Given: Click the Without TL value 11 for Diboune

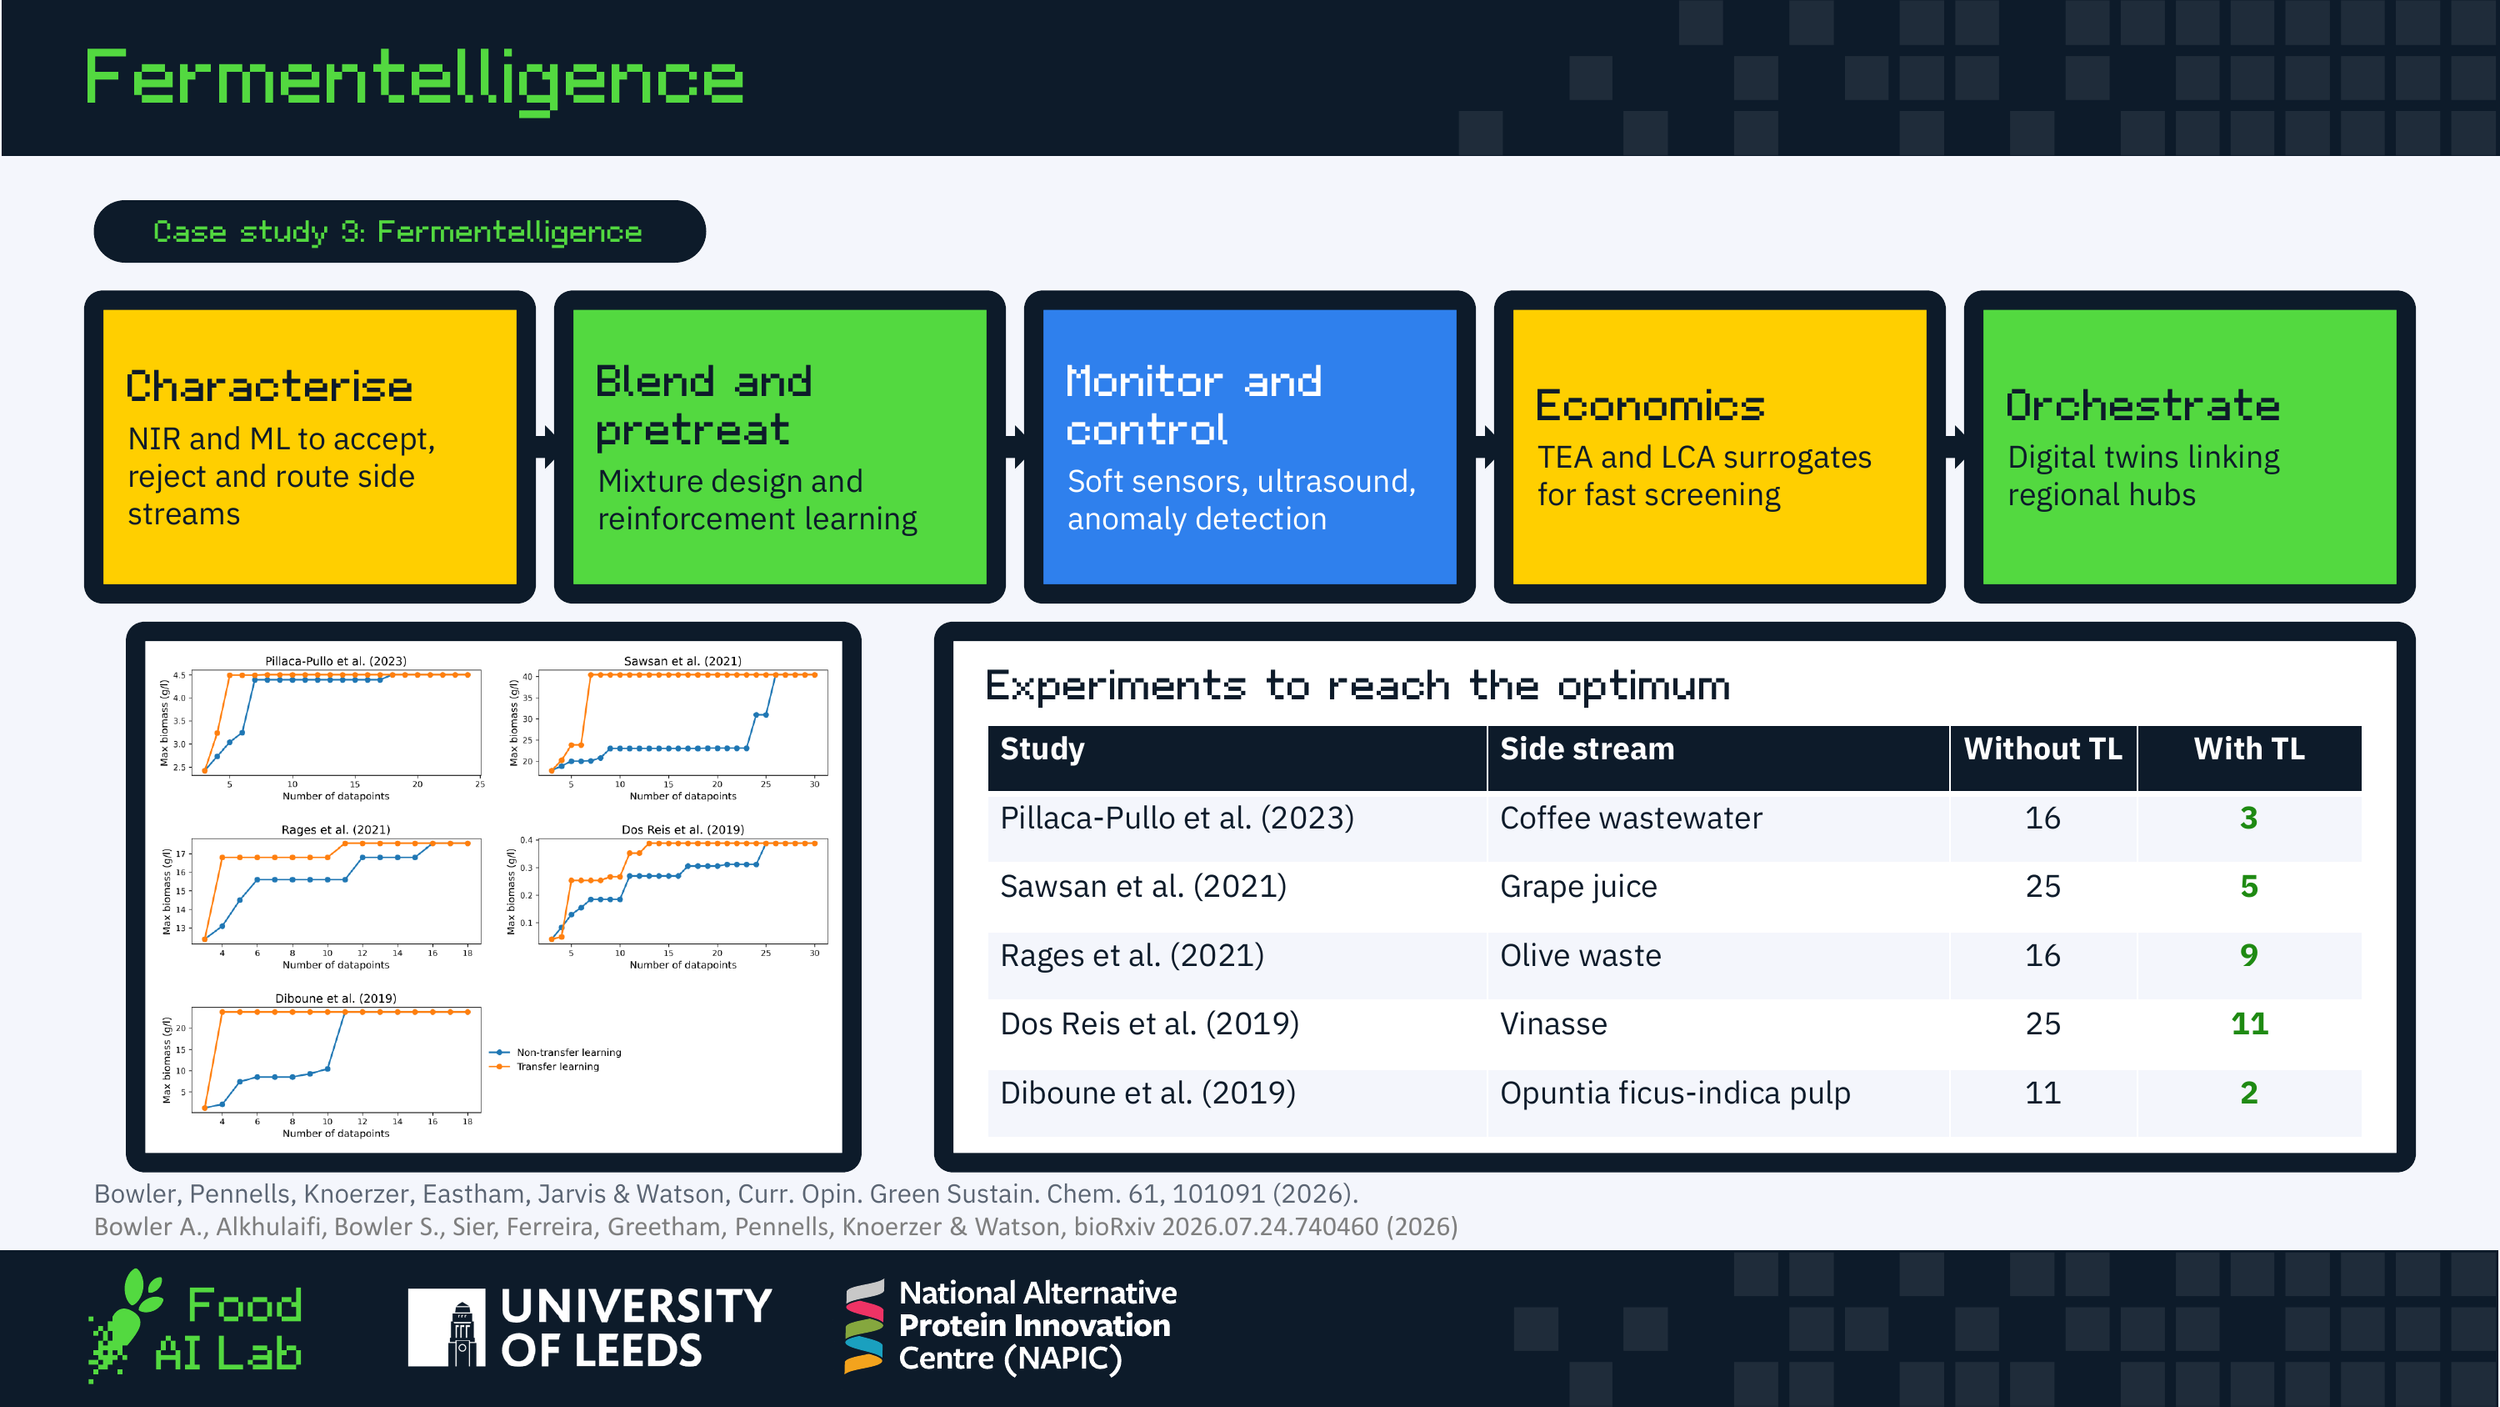Looking at the screenshot, I should [x=2043, y=1093].
